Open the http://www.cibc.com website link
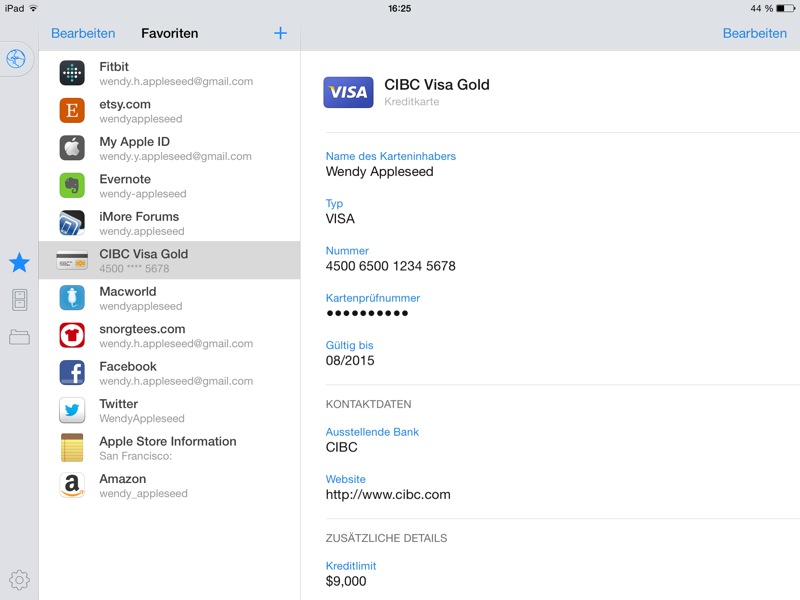 388,494
